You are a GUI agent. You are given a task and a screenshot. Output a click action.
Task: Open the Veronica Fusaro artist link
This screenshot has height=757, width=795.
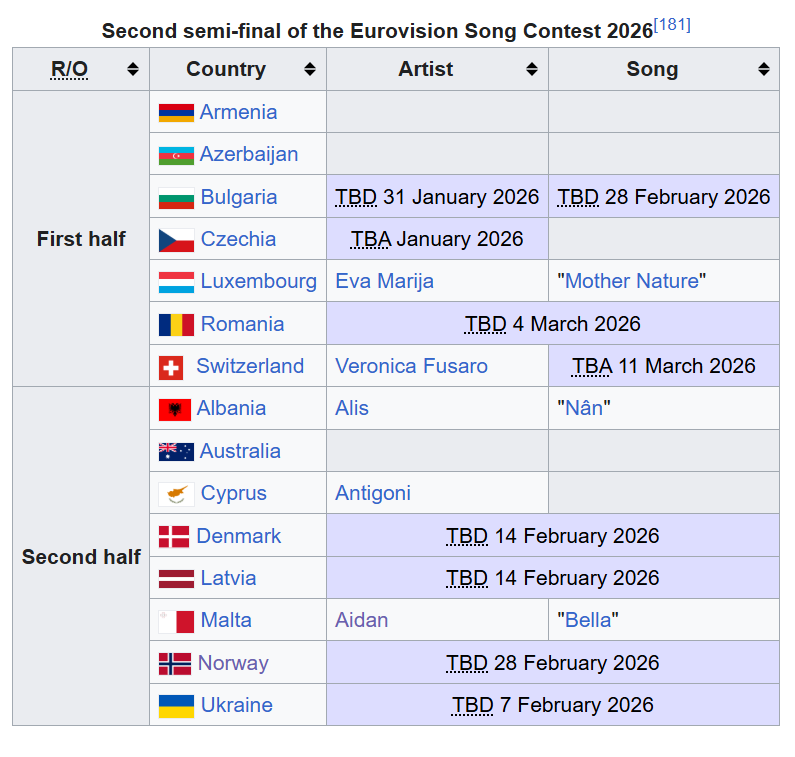tap(411, 366)
